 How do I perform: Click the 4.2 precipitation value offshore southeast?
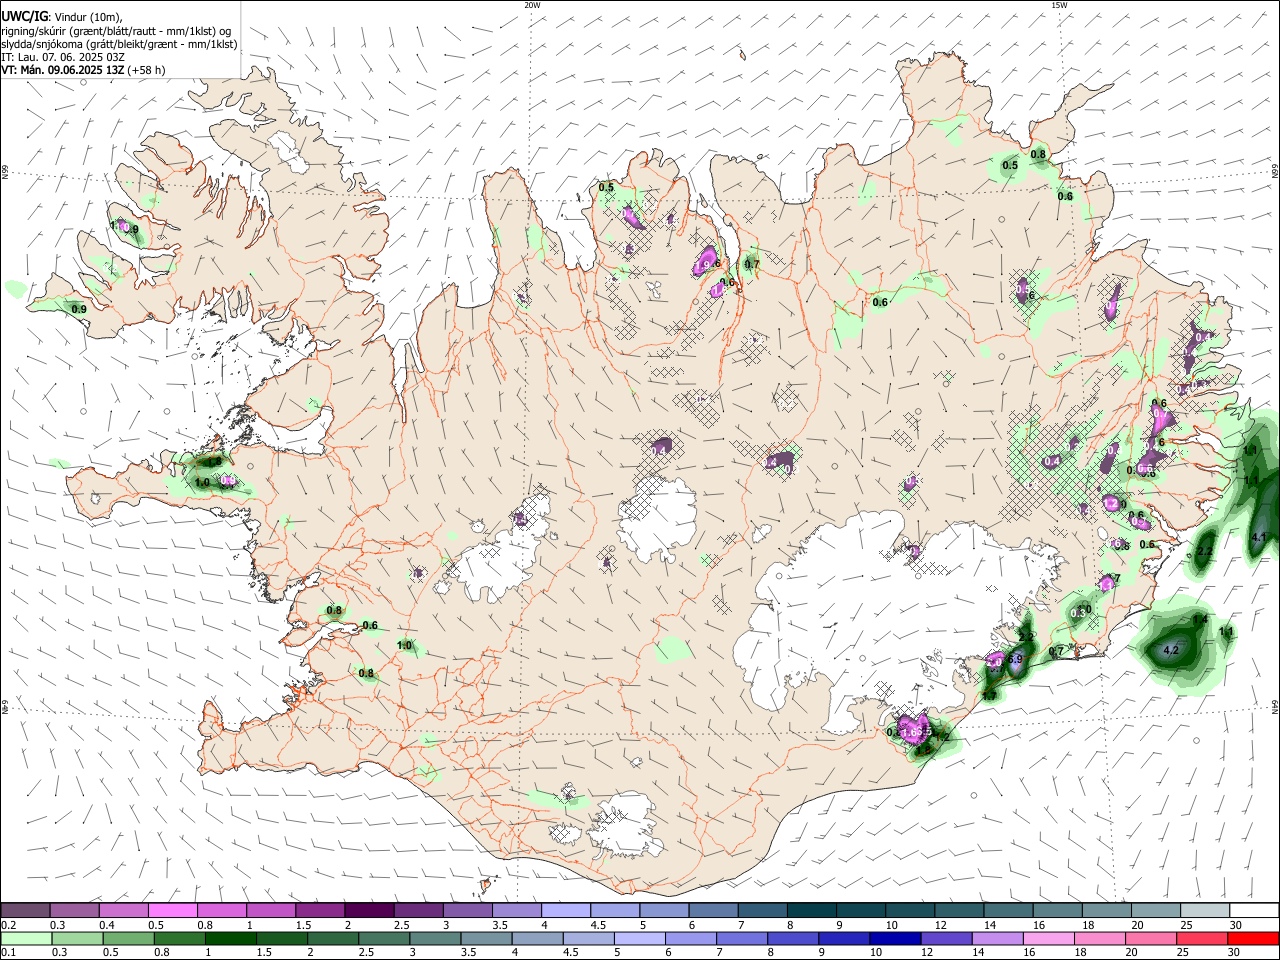(1173, 650)
